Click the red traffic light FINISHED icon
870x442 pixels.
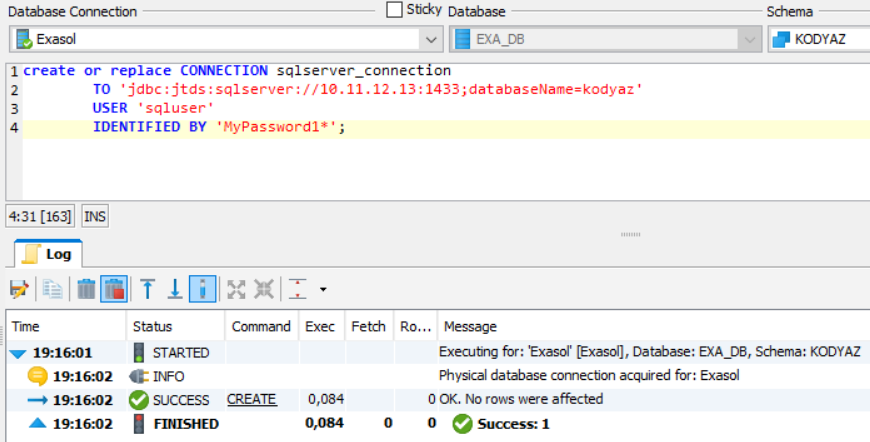(x=139, y=424)
